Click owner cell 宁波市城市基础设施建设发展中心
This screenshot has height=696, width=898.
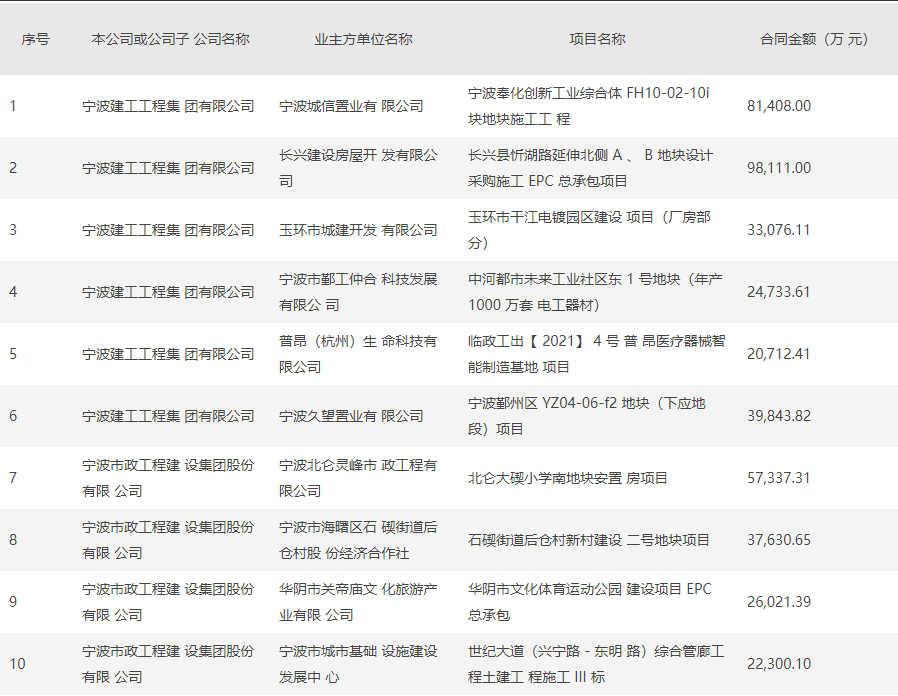358,663
